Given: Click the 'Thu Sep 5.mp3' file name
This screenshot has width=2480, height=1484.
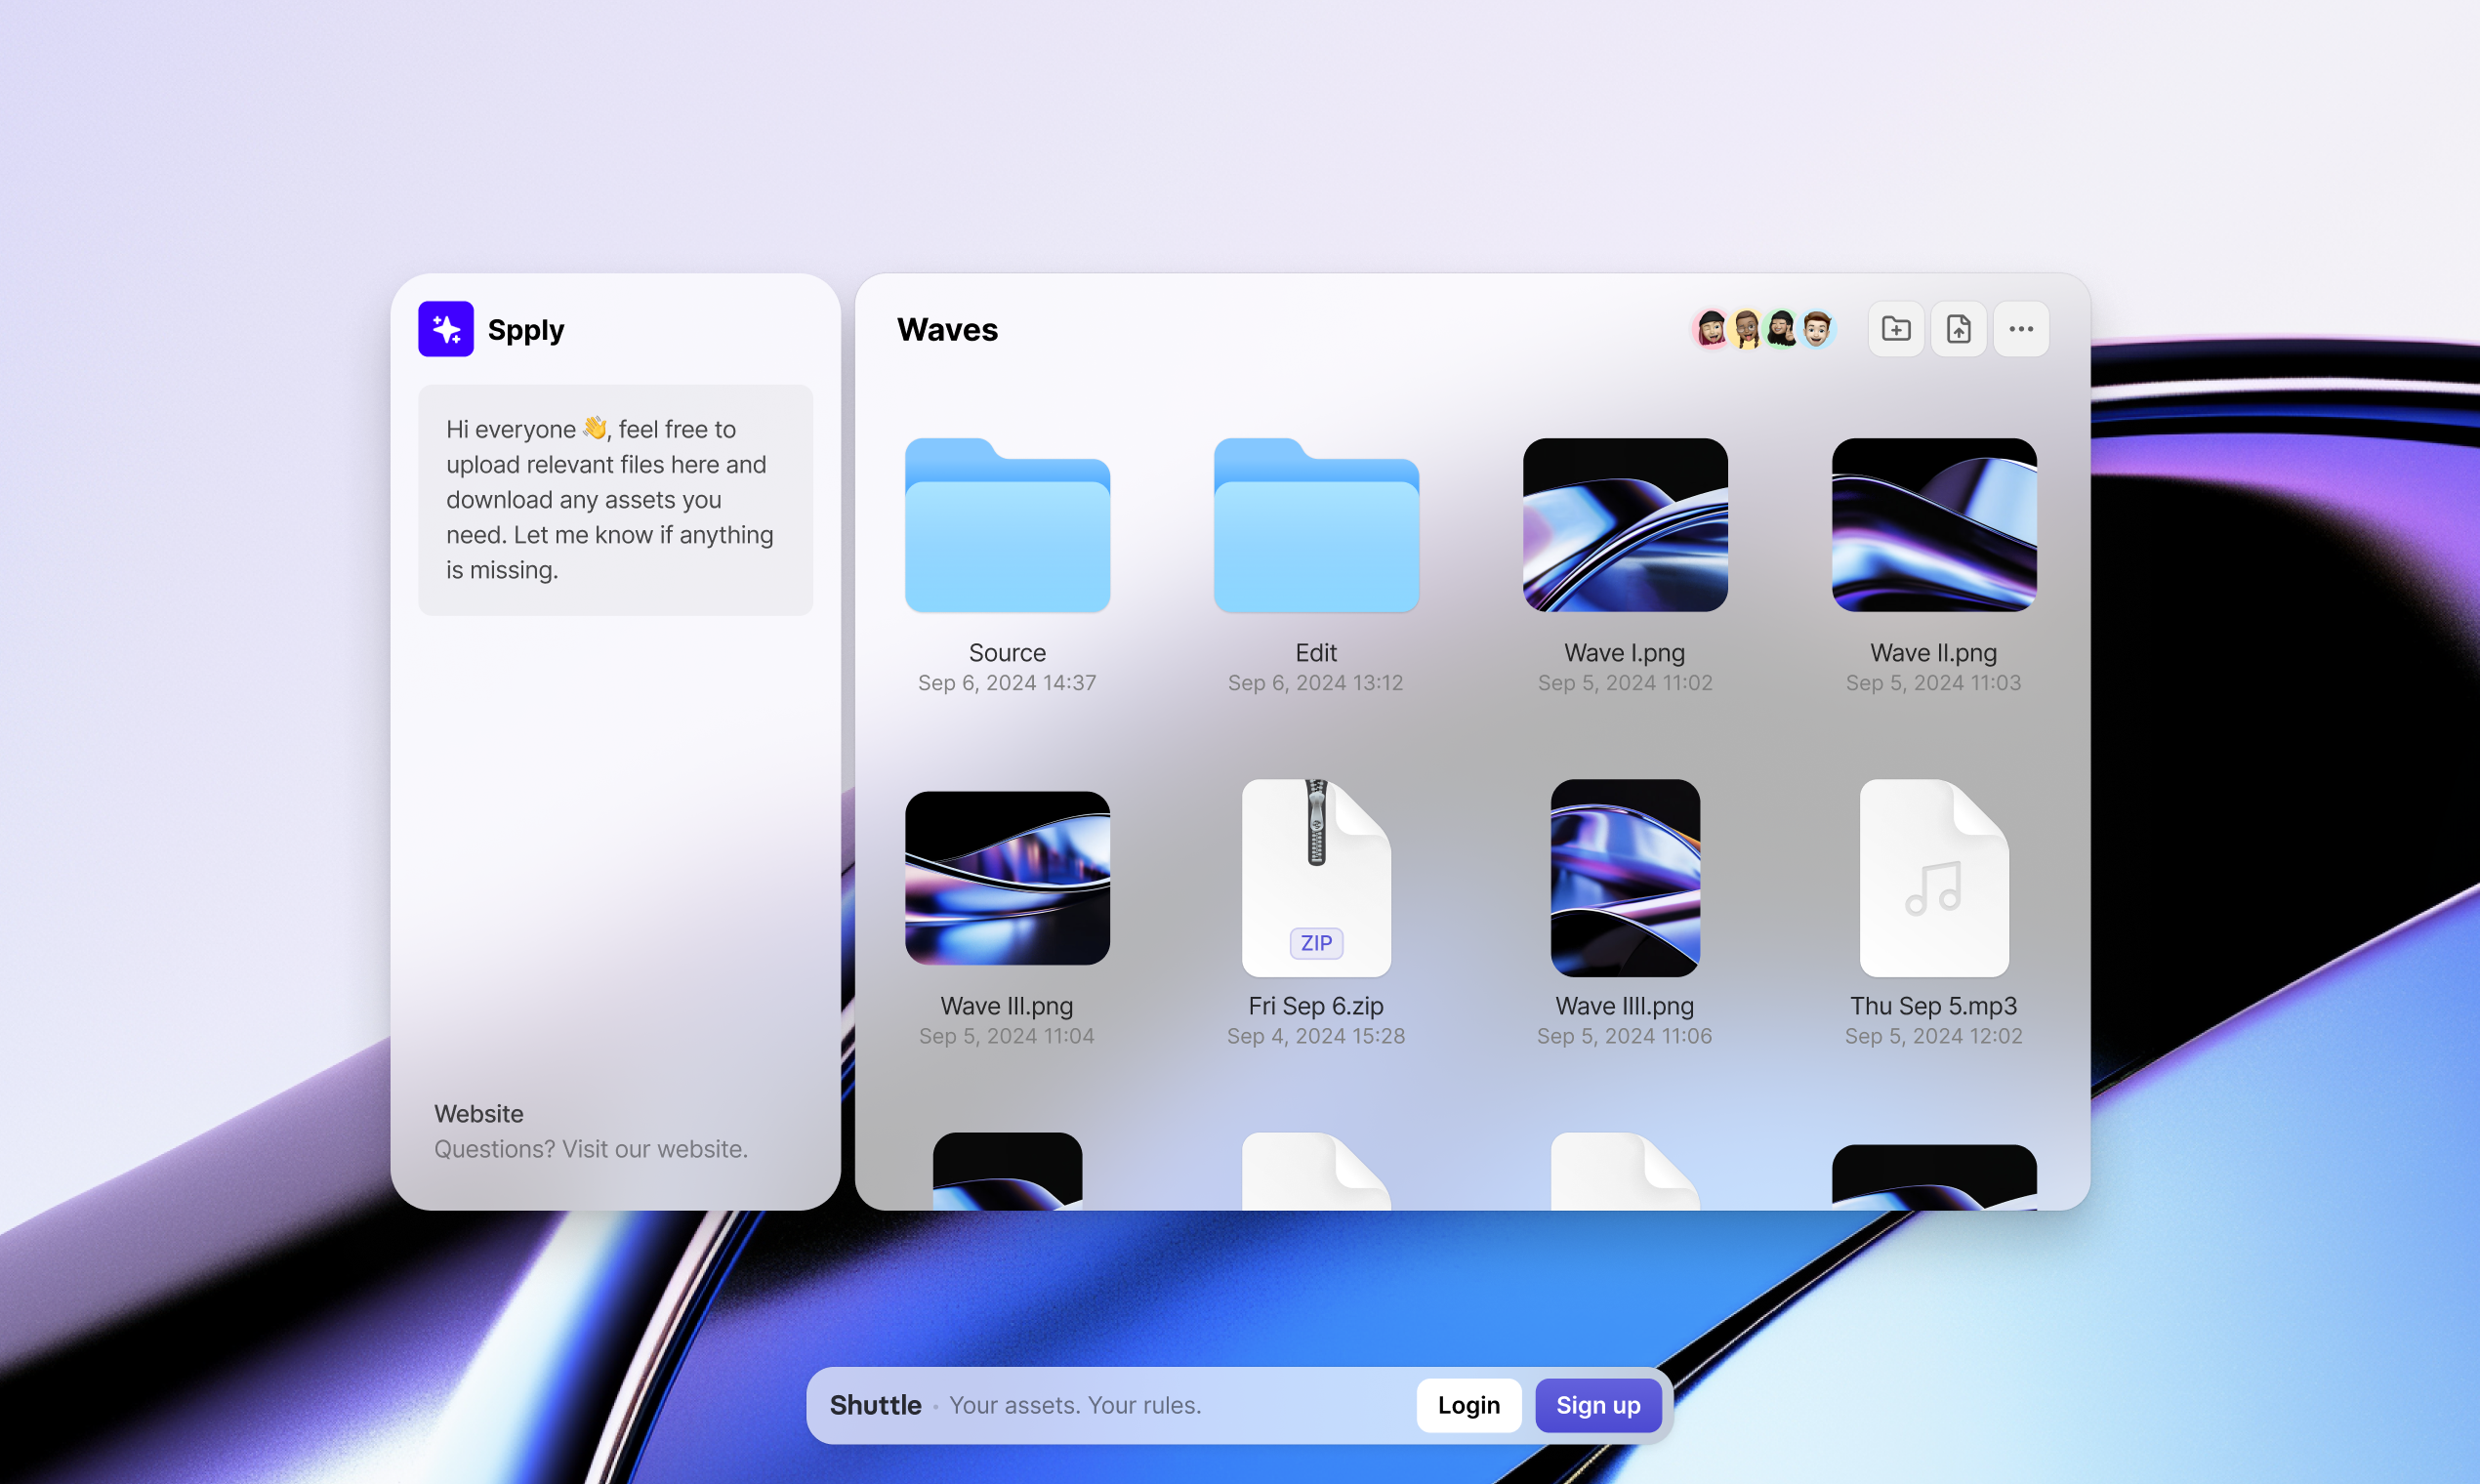Looking at the screenshot, I should click(1934, 1006).
